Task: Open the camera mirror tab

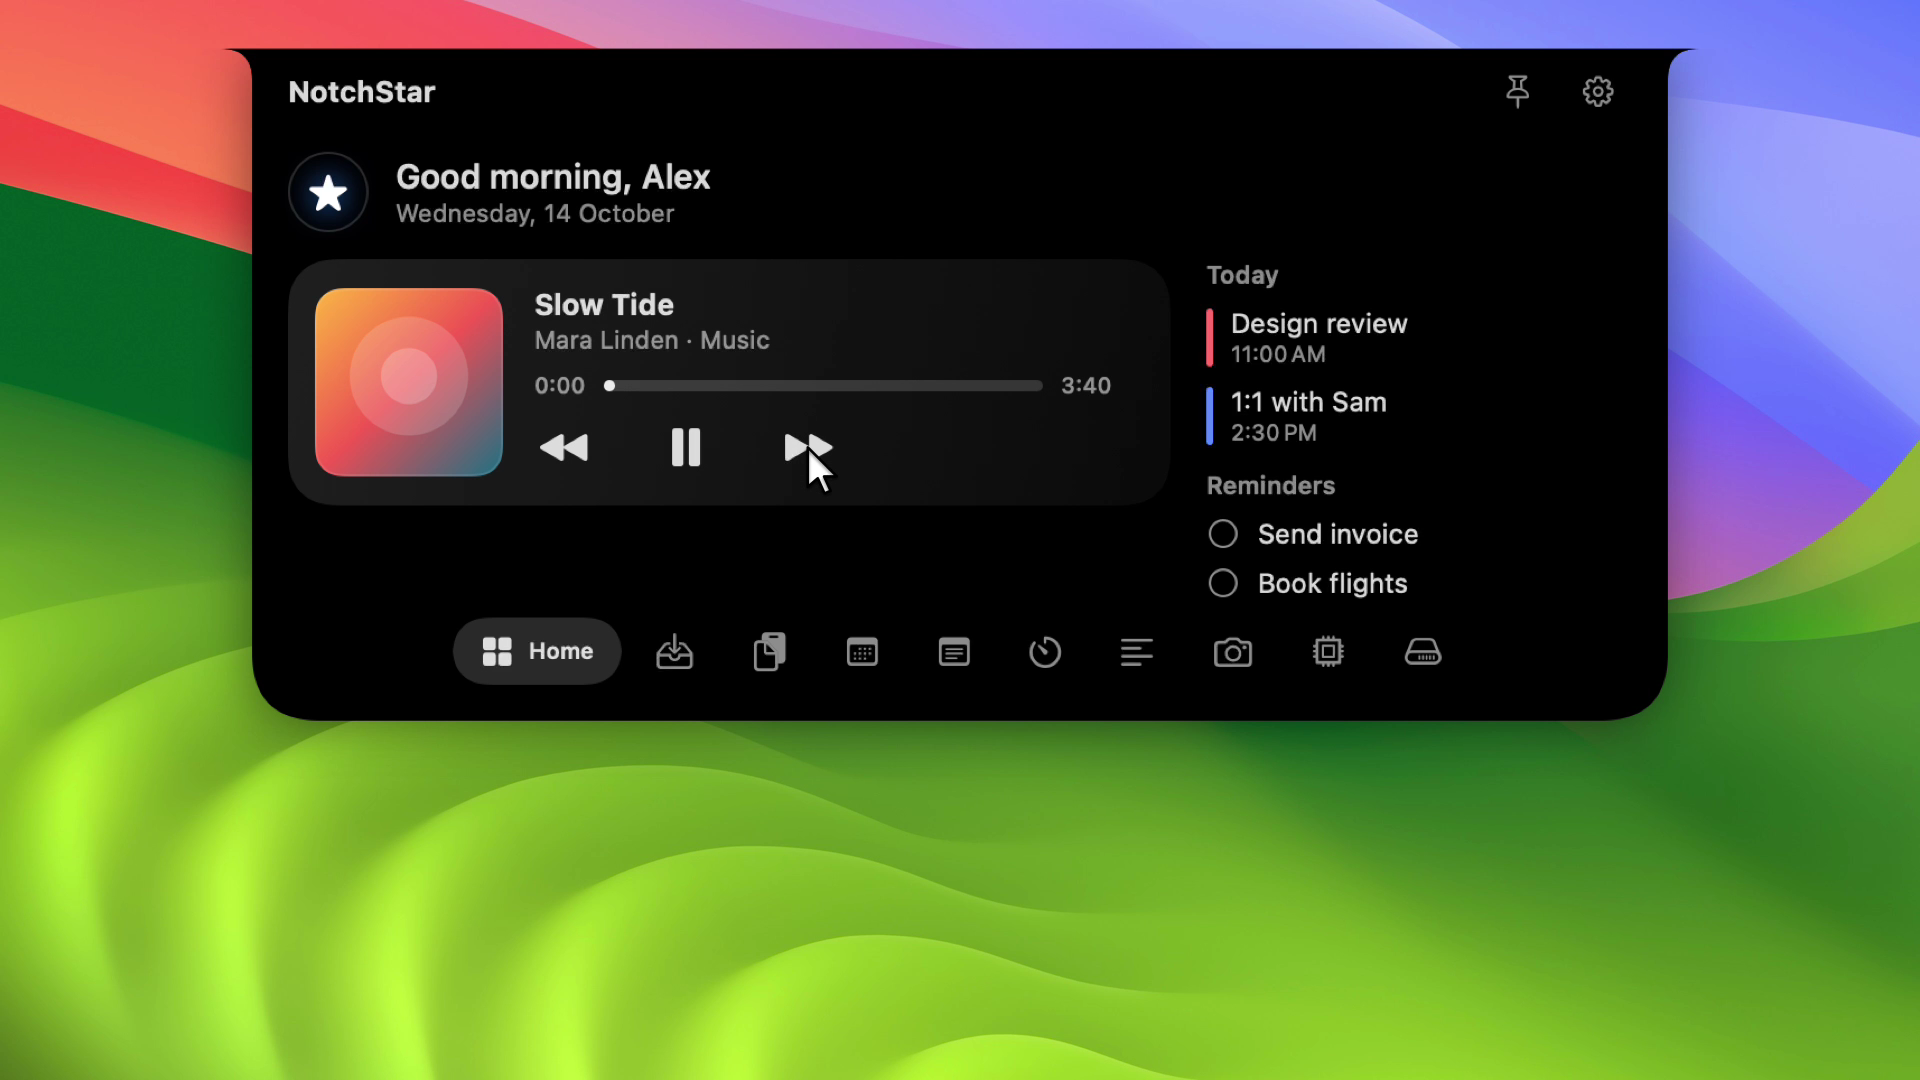Action: [1233, 652]
